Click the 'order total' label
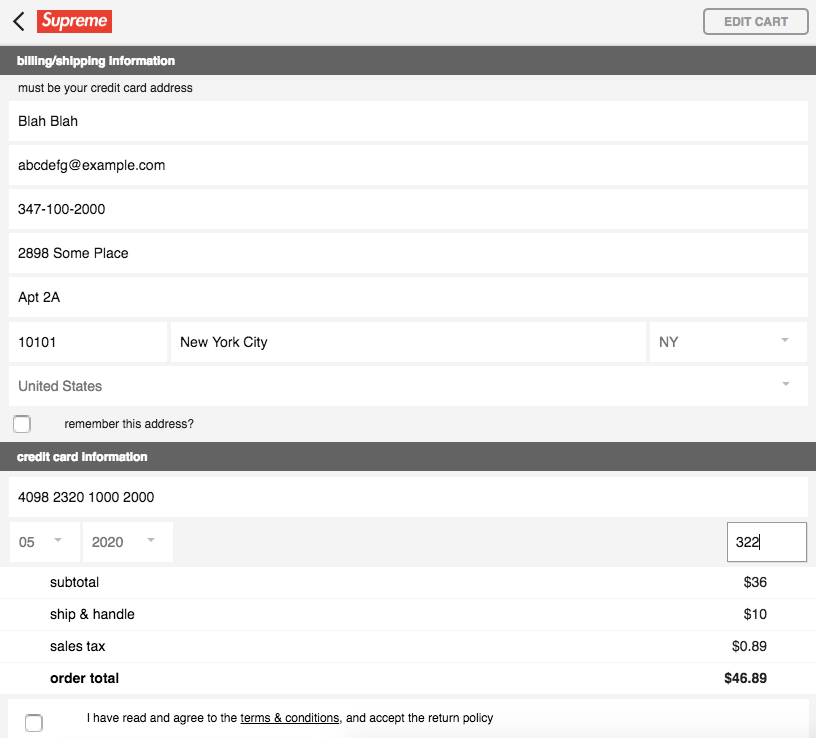This screenshot has width=816, height=738. coord(84,678)
